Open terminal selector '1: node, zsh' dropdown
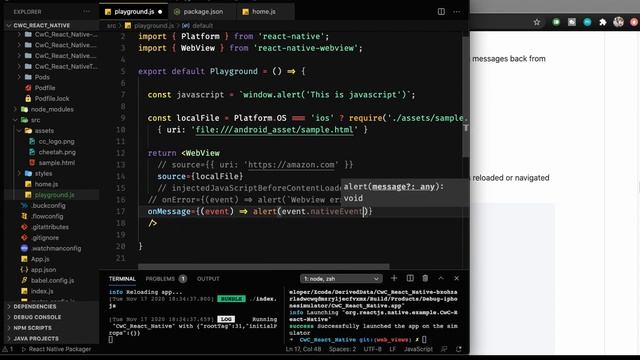The width and height of the screenshot is (640, 360). (x=341, y=279)
